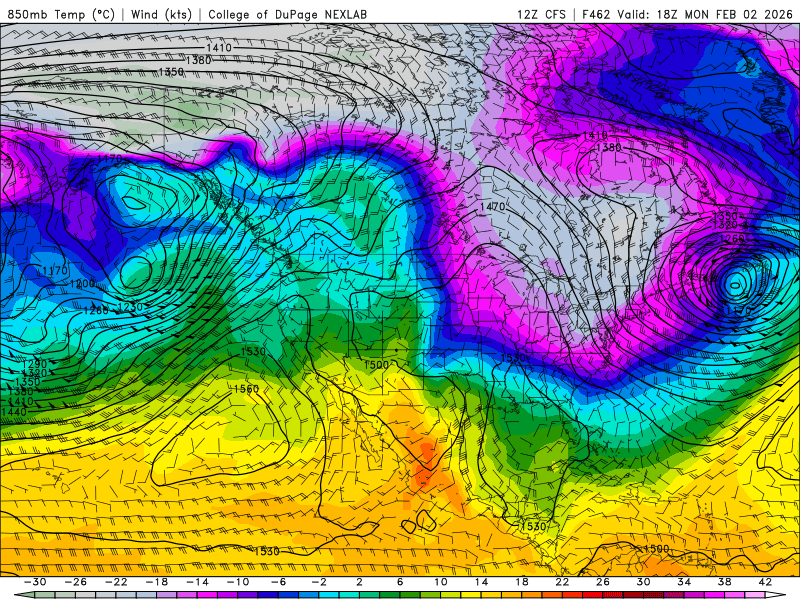Click the -18 color scale label

[157, 582]
